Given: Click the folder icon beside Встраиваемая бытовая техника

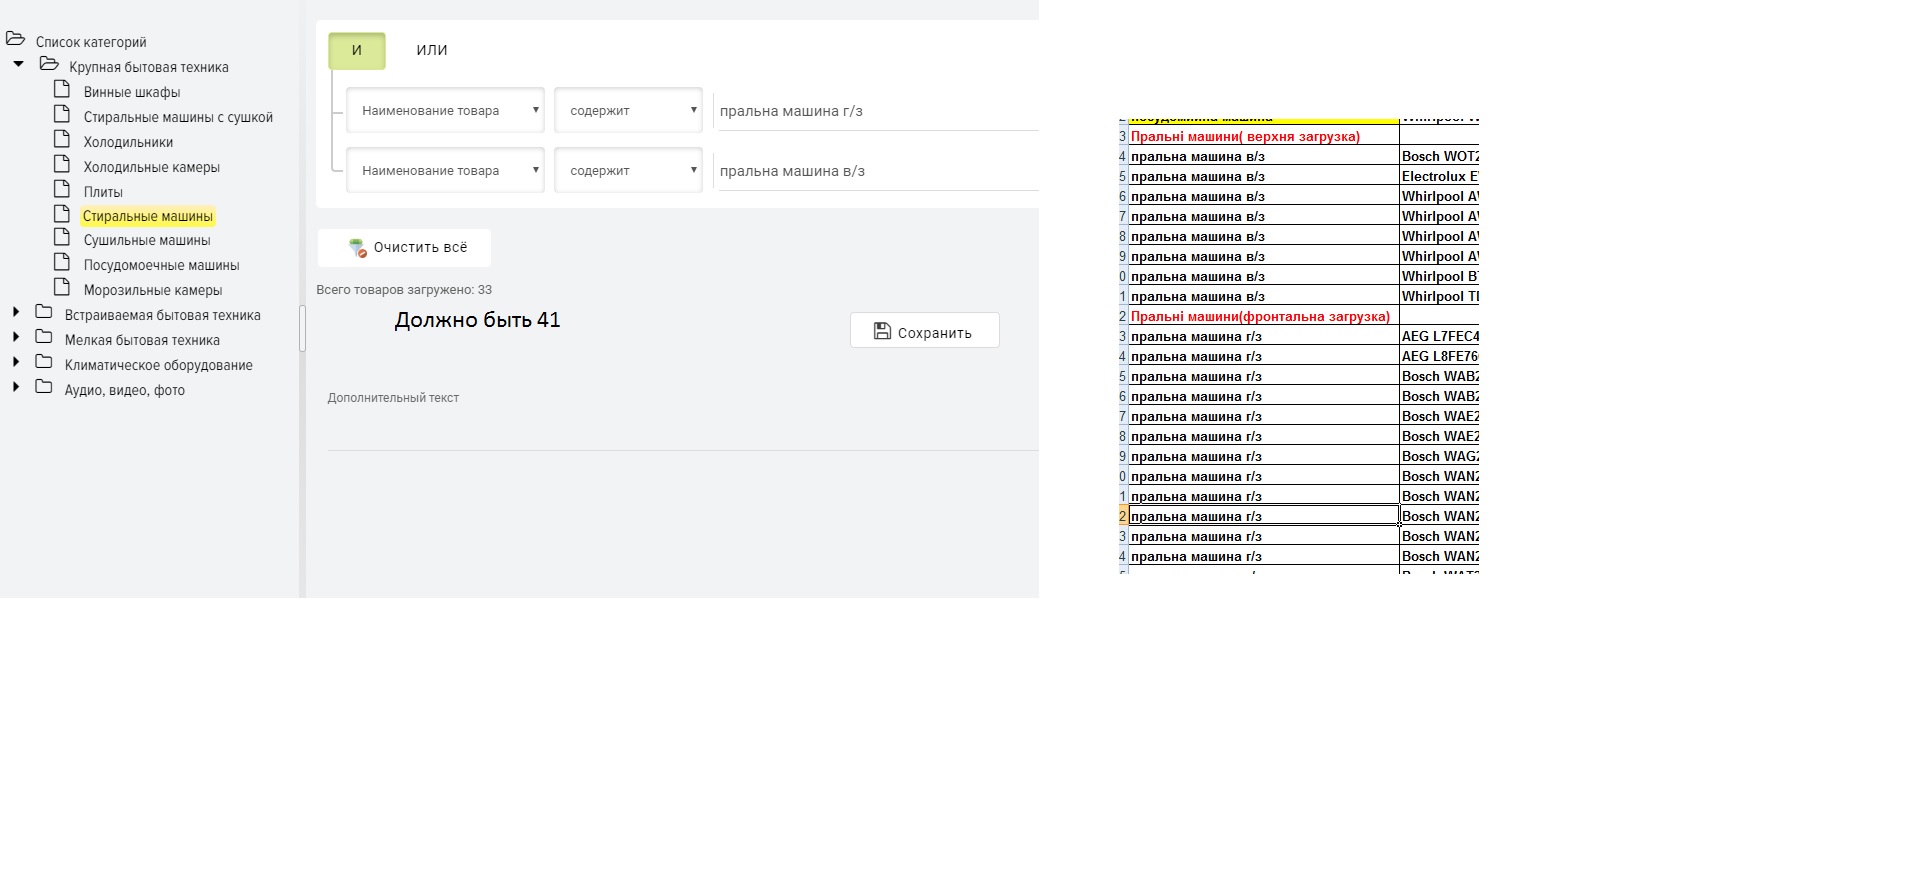Looking at the screenshot, I should coord(44,312).
